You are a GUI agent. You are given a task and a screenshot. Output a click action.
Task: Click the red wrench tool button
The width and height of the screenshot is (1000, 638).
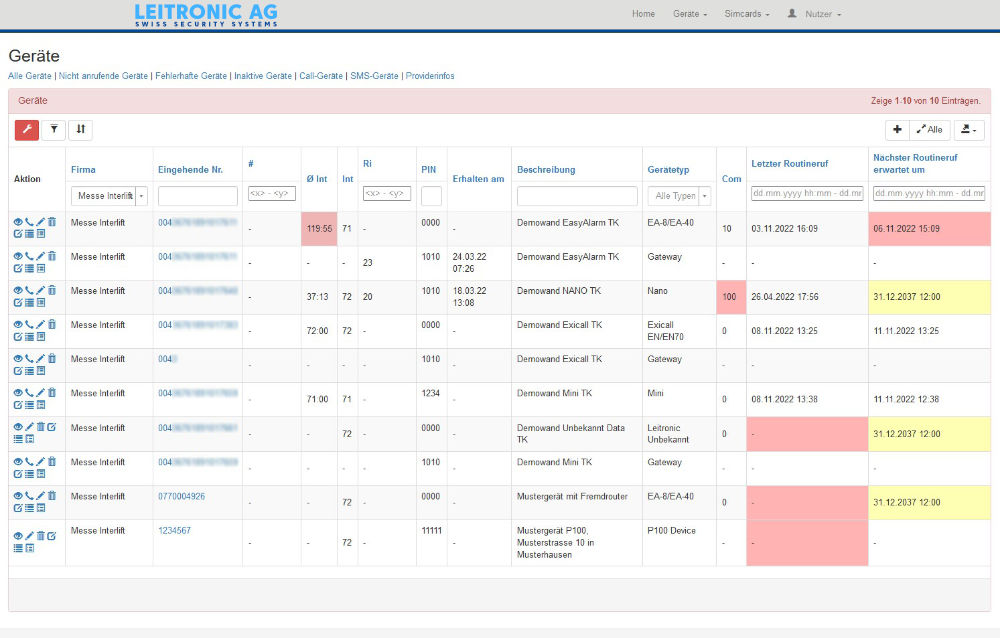[x=27, y=129]
